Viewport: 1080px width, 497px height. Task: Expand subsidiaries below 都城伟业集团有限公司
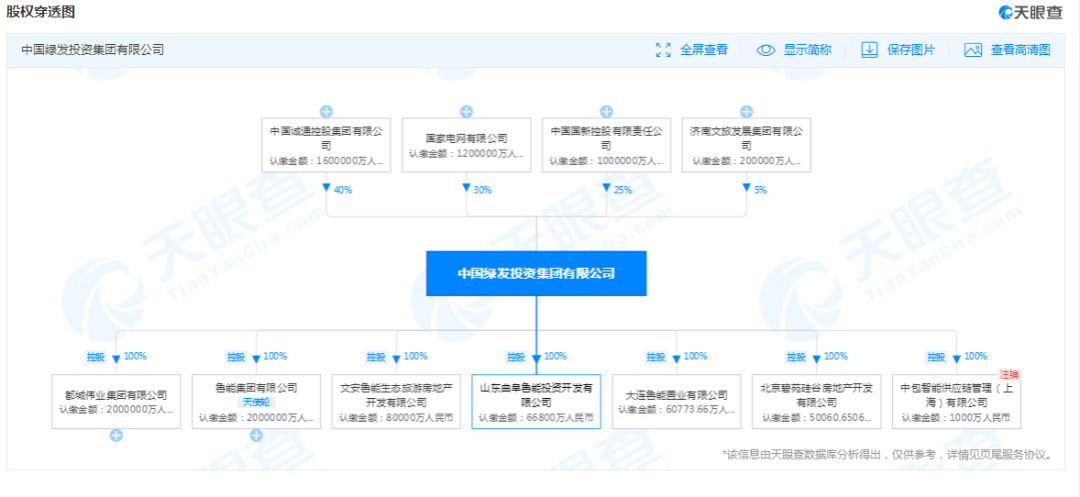click(x=116, y=435)
